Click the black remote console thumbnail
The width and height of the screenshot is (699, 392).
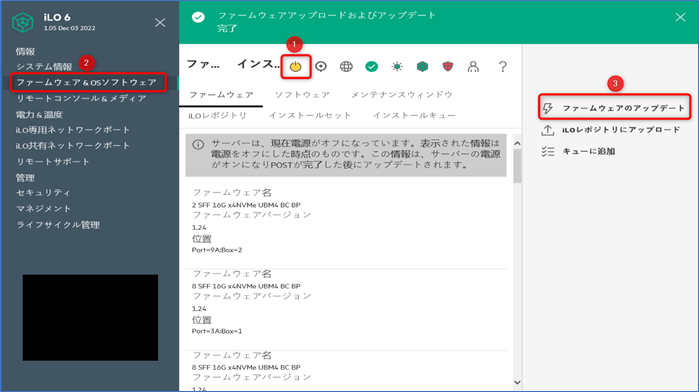pyautogui.click(x=90, y=318)
